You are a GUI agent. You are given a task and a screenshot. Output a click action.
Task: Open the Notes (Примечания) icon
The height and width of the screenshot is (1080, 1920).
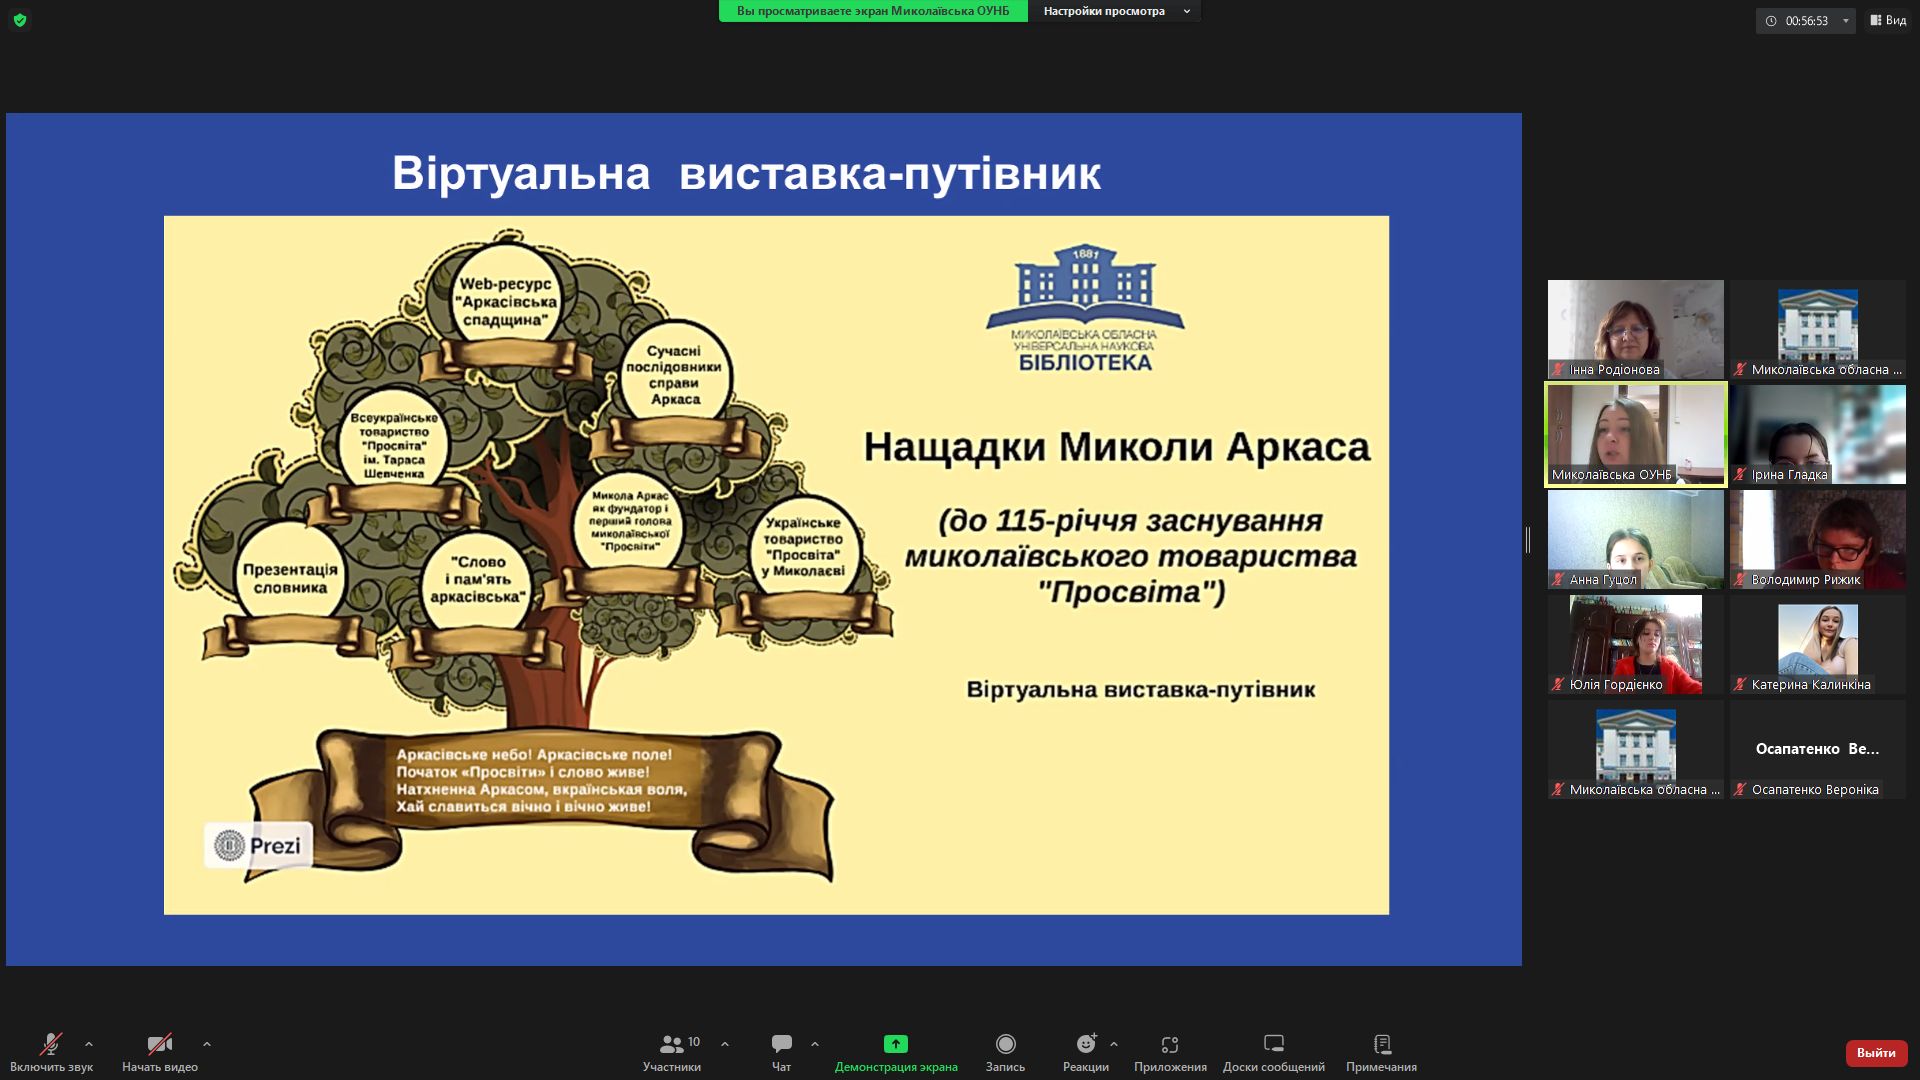(1381, 1044)
